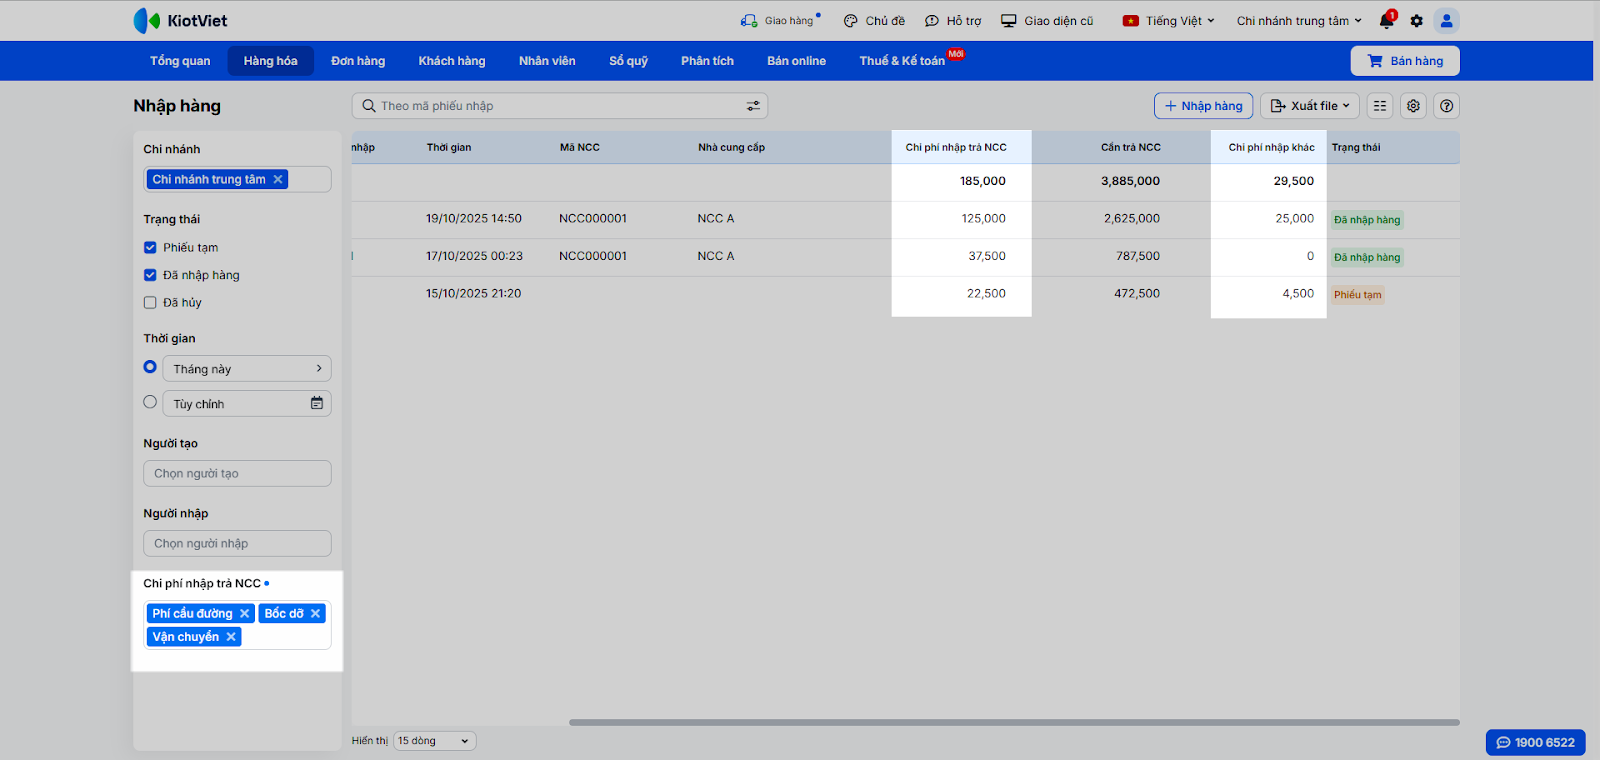
Task: Open the table settings gear icon
Action: pos(1413,106)
